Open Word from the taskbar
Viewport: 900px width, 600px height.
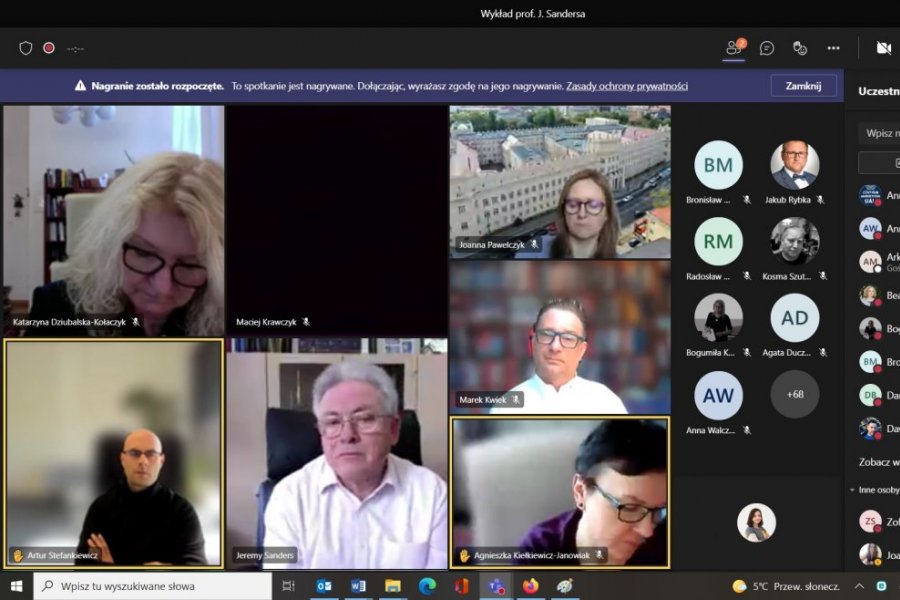[x=358, y=586]
